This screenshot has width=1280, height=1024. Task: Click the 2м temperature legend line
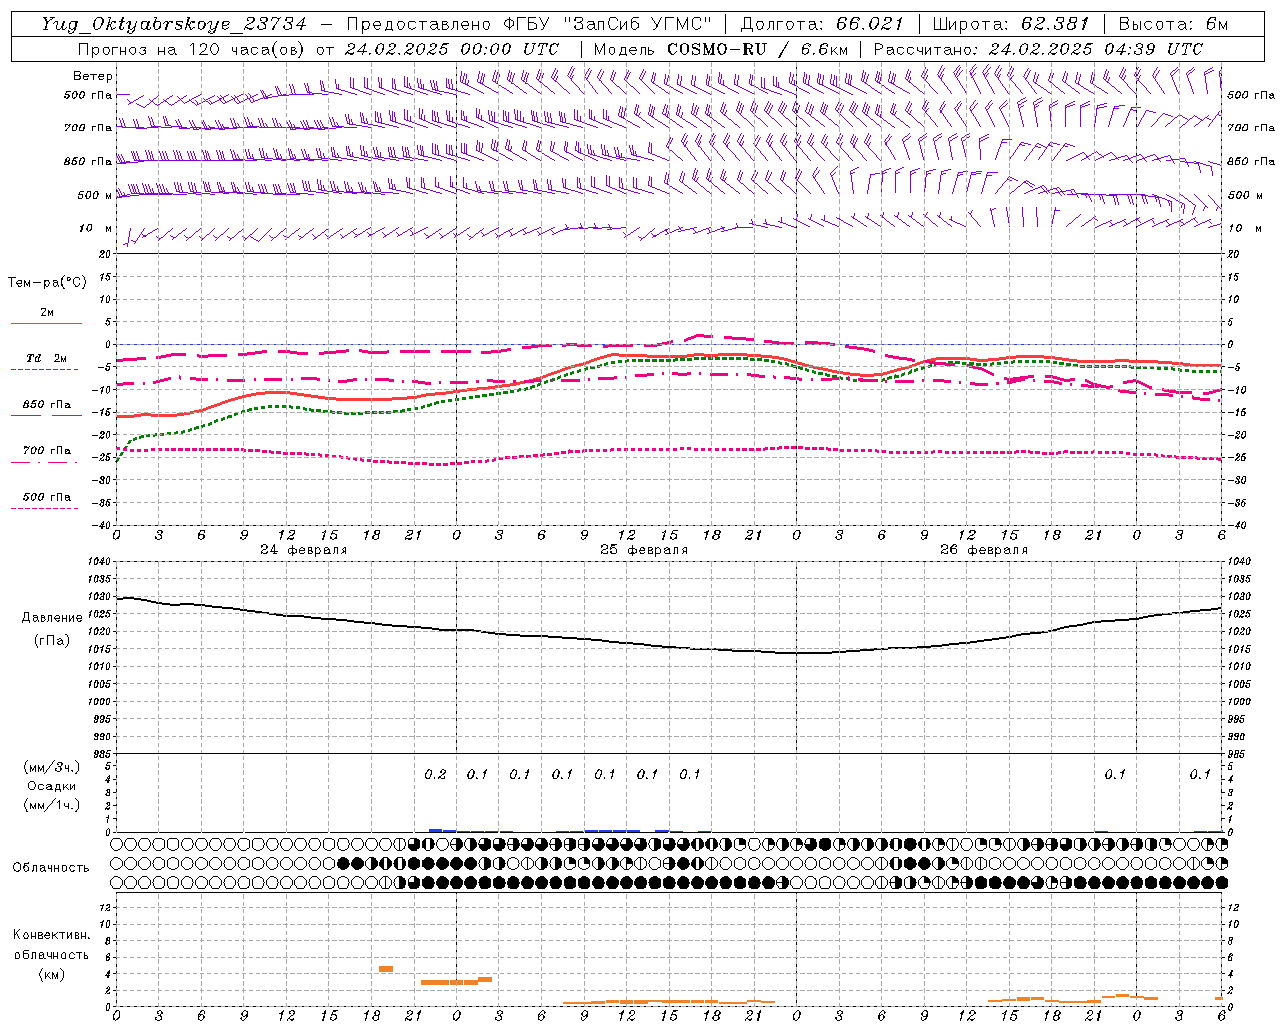pyautogui.click(x=46, y=323)
